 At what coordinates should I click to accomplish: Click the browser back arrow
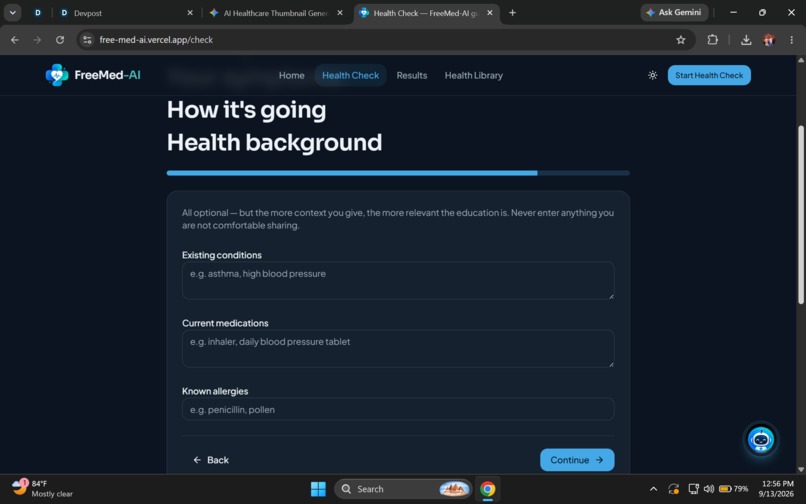pyautogui.click(x=14, y=40)
